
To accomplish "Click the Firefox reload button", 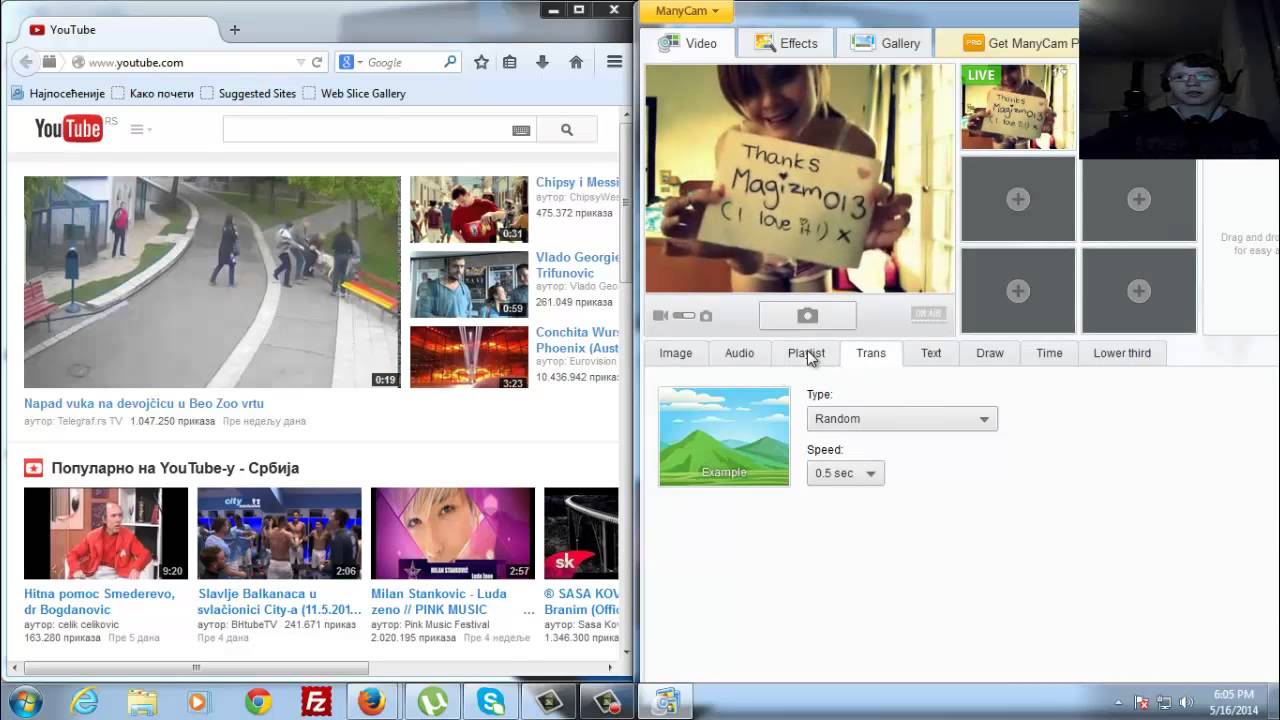I will tap(317, 62).
